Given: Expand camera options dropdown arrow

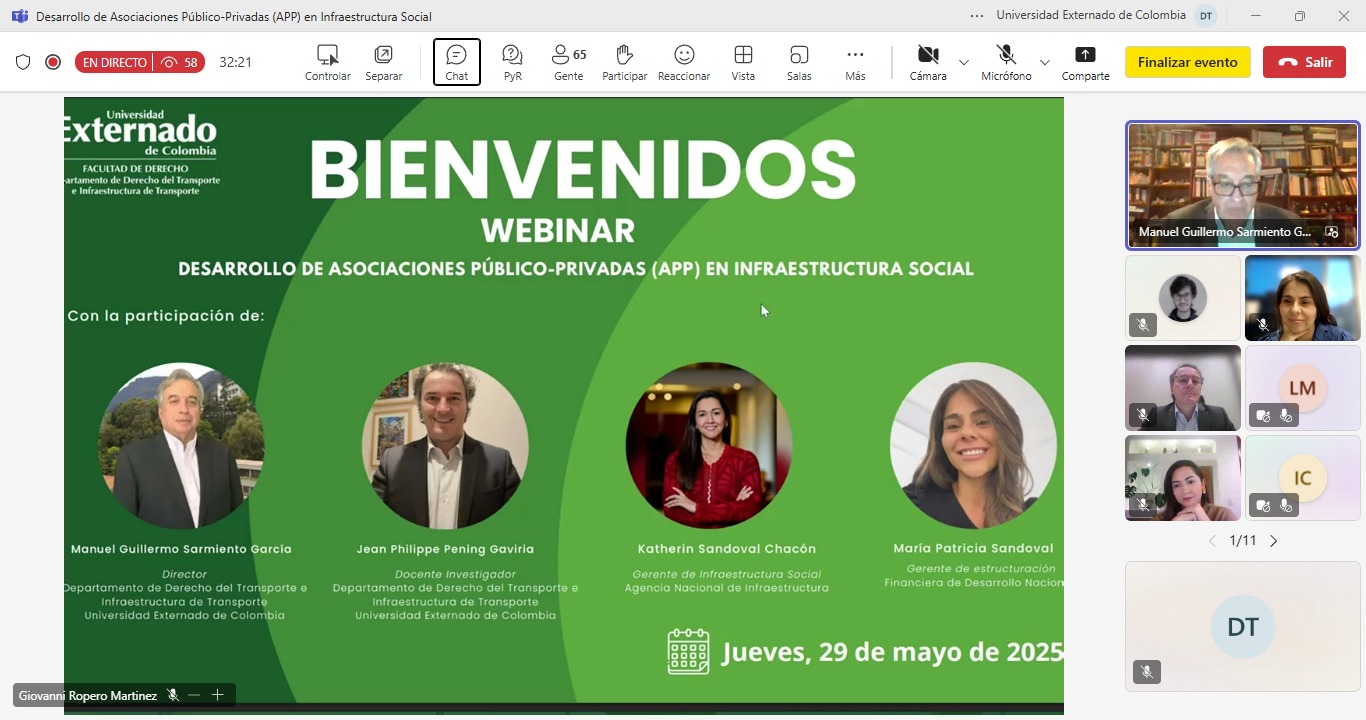Looking at the screenshot, I should click(964, 62).
